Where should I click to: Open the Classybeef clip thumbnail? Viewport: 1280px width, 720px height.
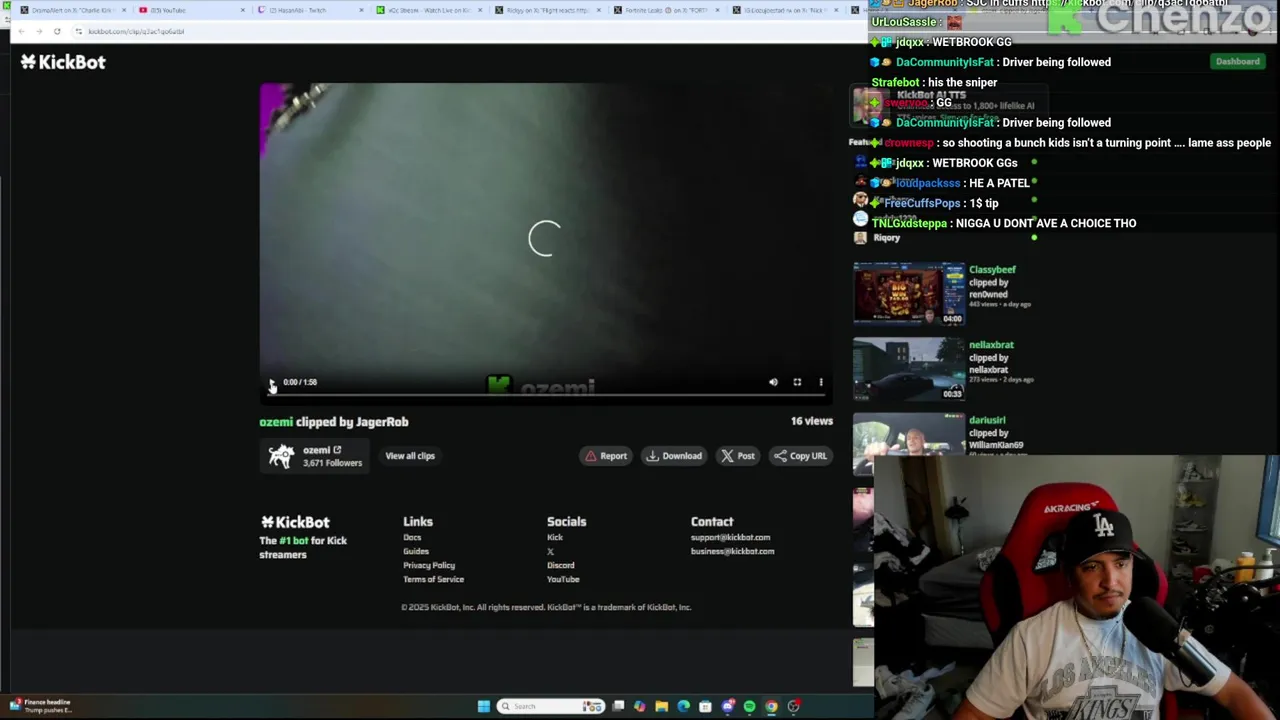click(908, 294)
